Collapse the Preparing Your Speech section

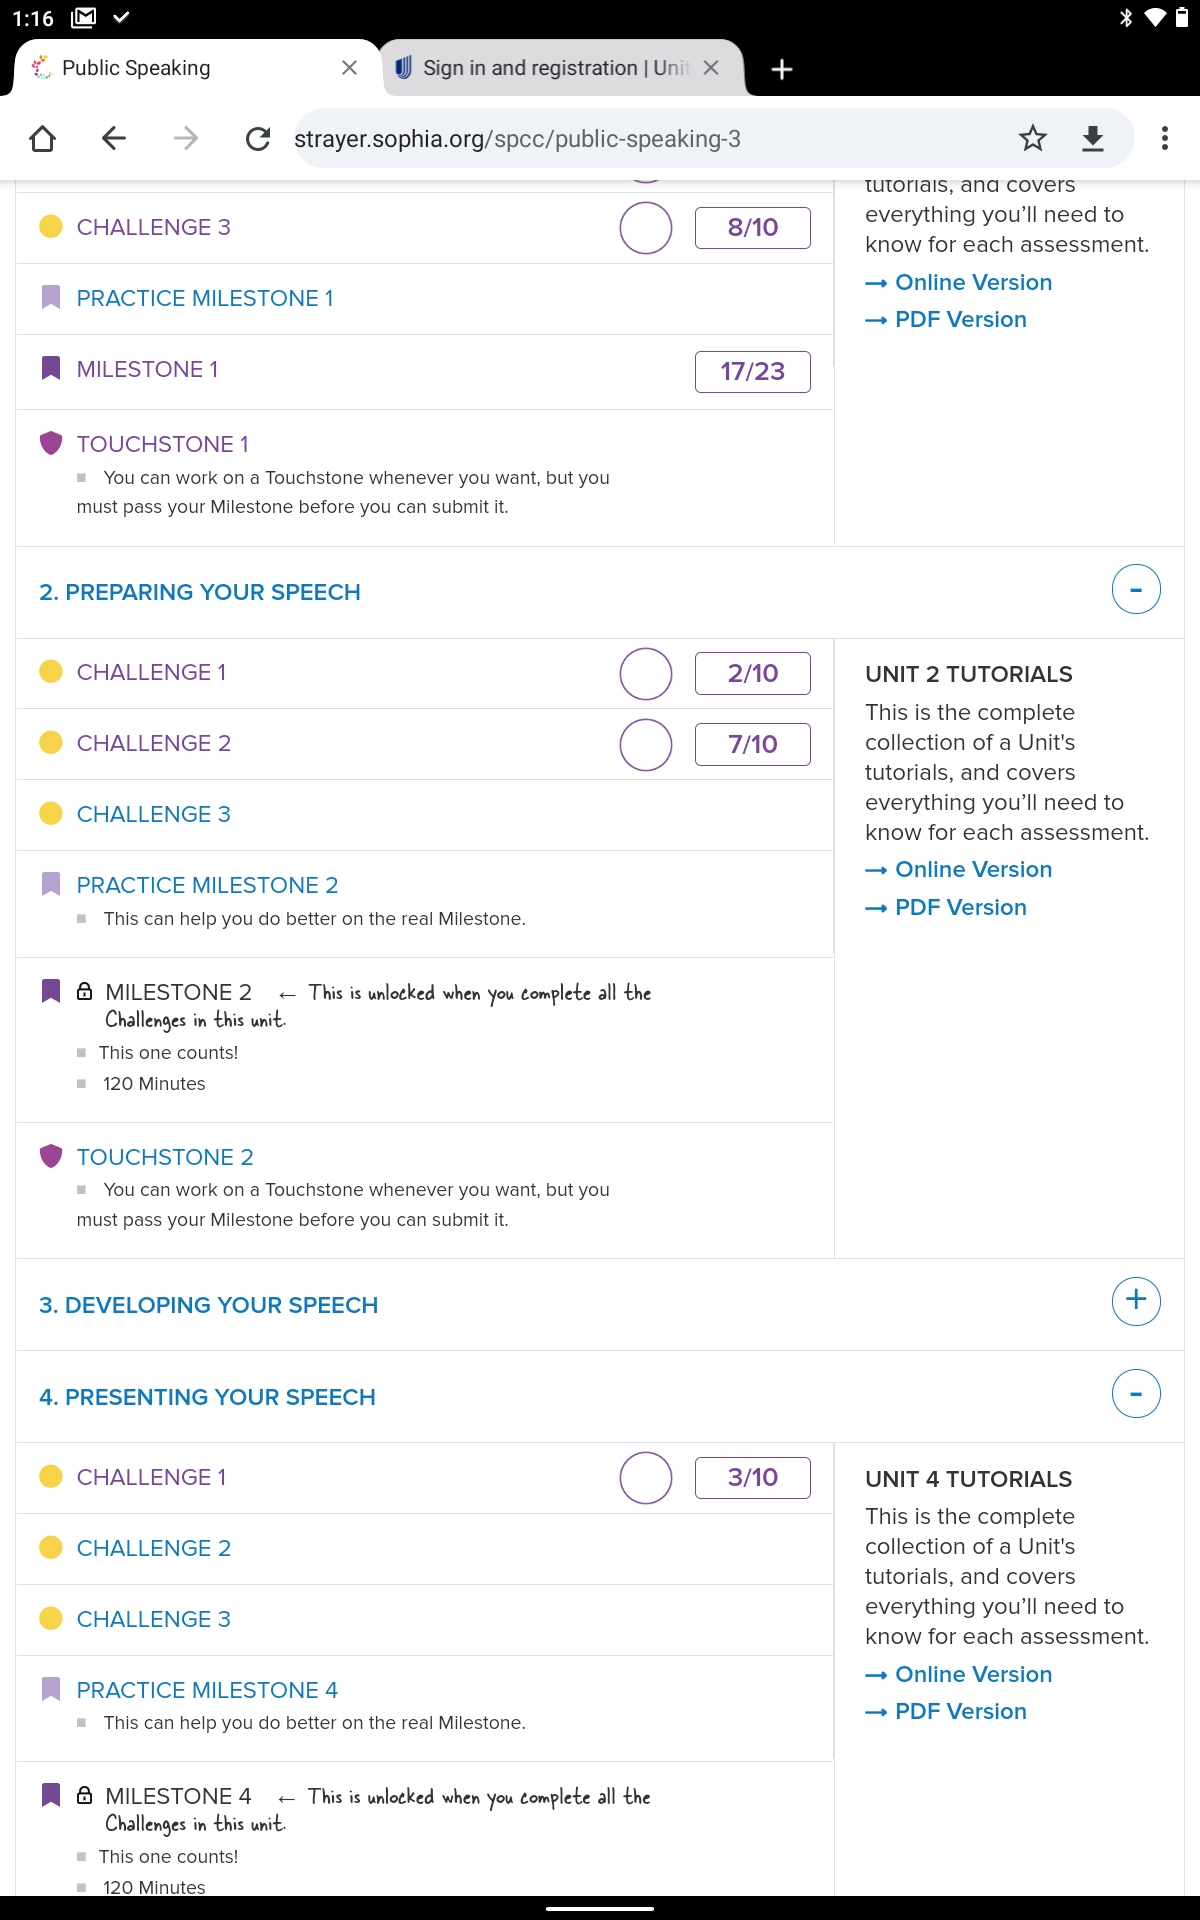(x=1136, y=590)
